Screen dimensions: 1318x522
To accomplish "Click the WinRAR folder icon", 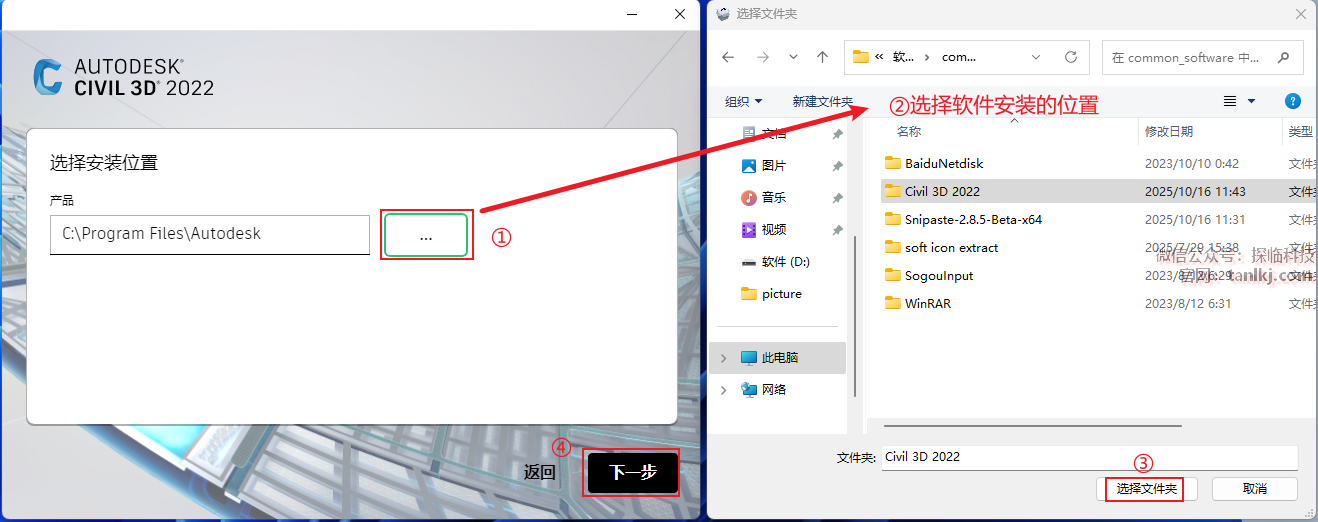I will click(x=893, y=303).
